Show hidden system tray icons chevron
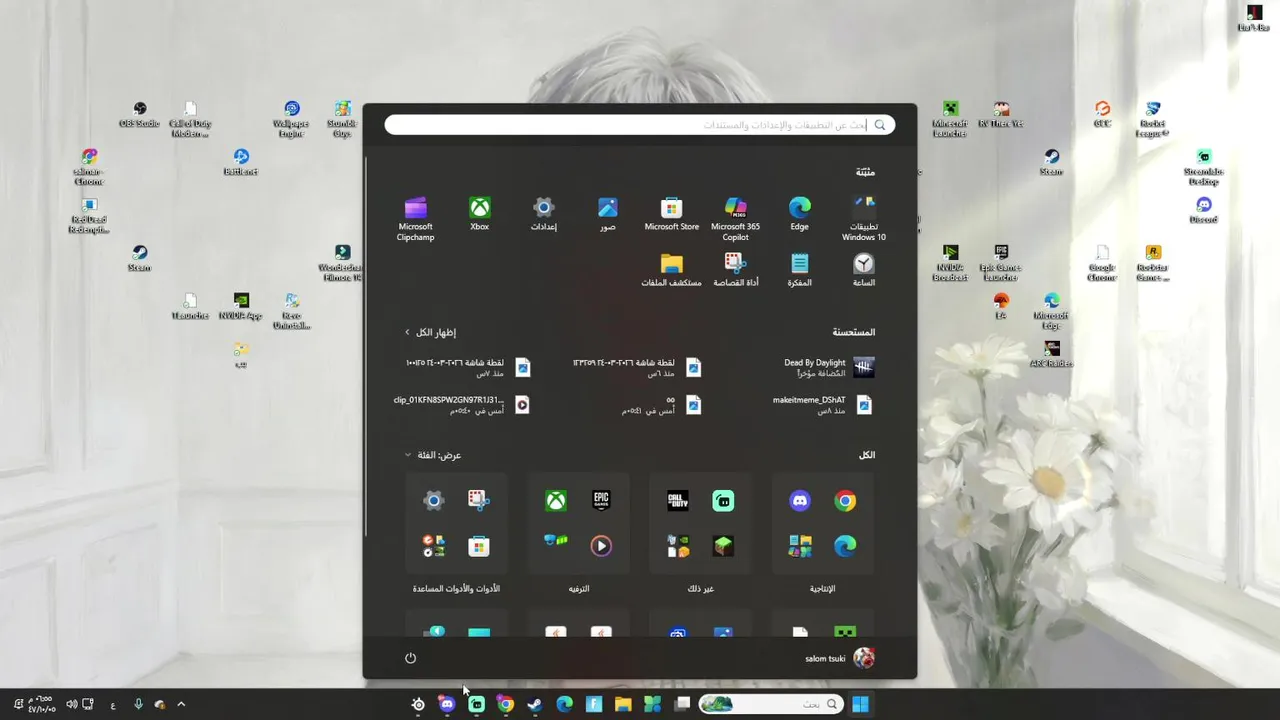1280x720 pixels. tap(181, 704)
